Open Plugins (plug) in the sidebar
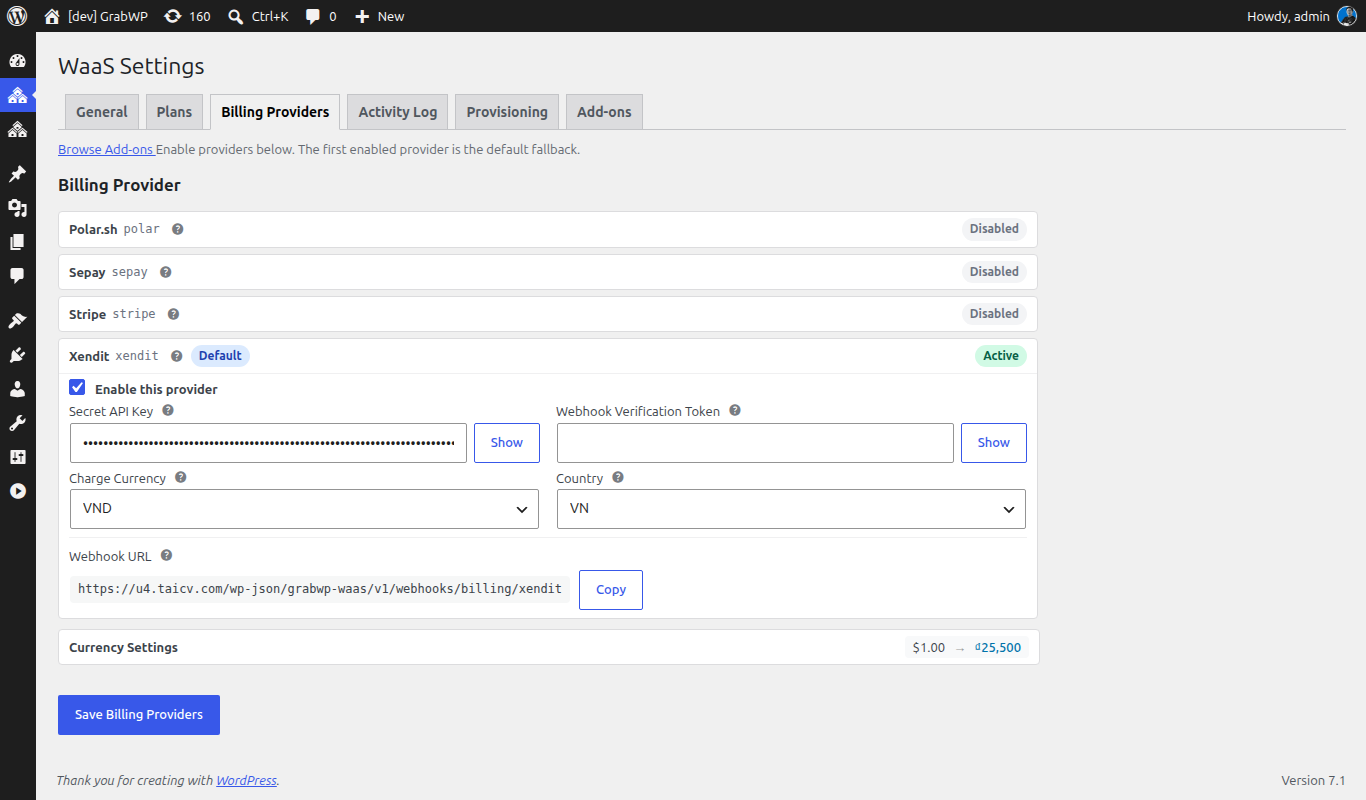1366x800 pixels. pos(17,355)
